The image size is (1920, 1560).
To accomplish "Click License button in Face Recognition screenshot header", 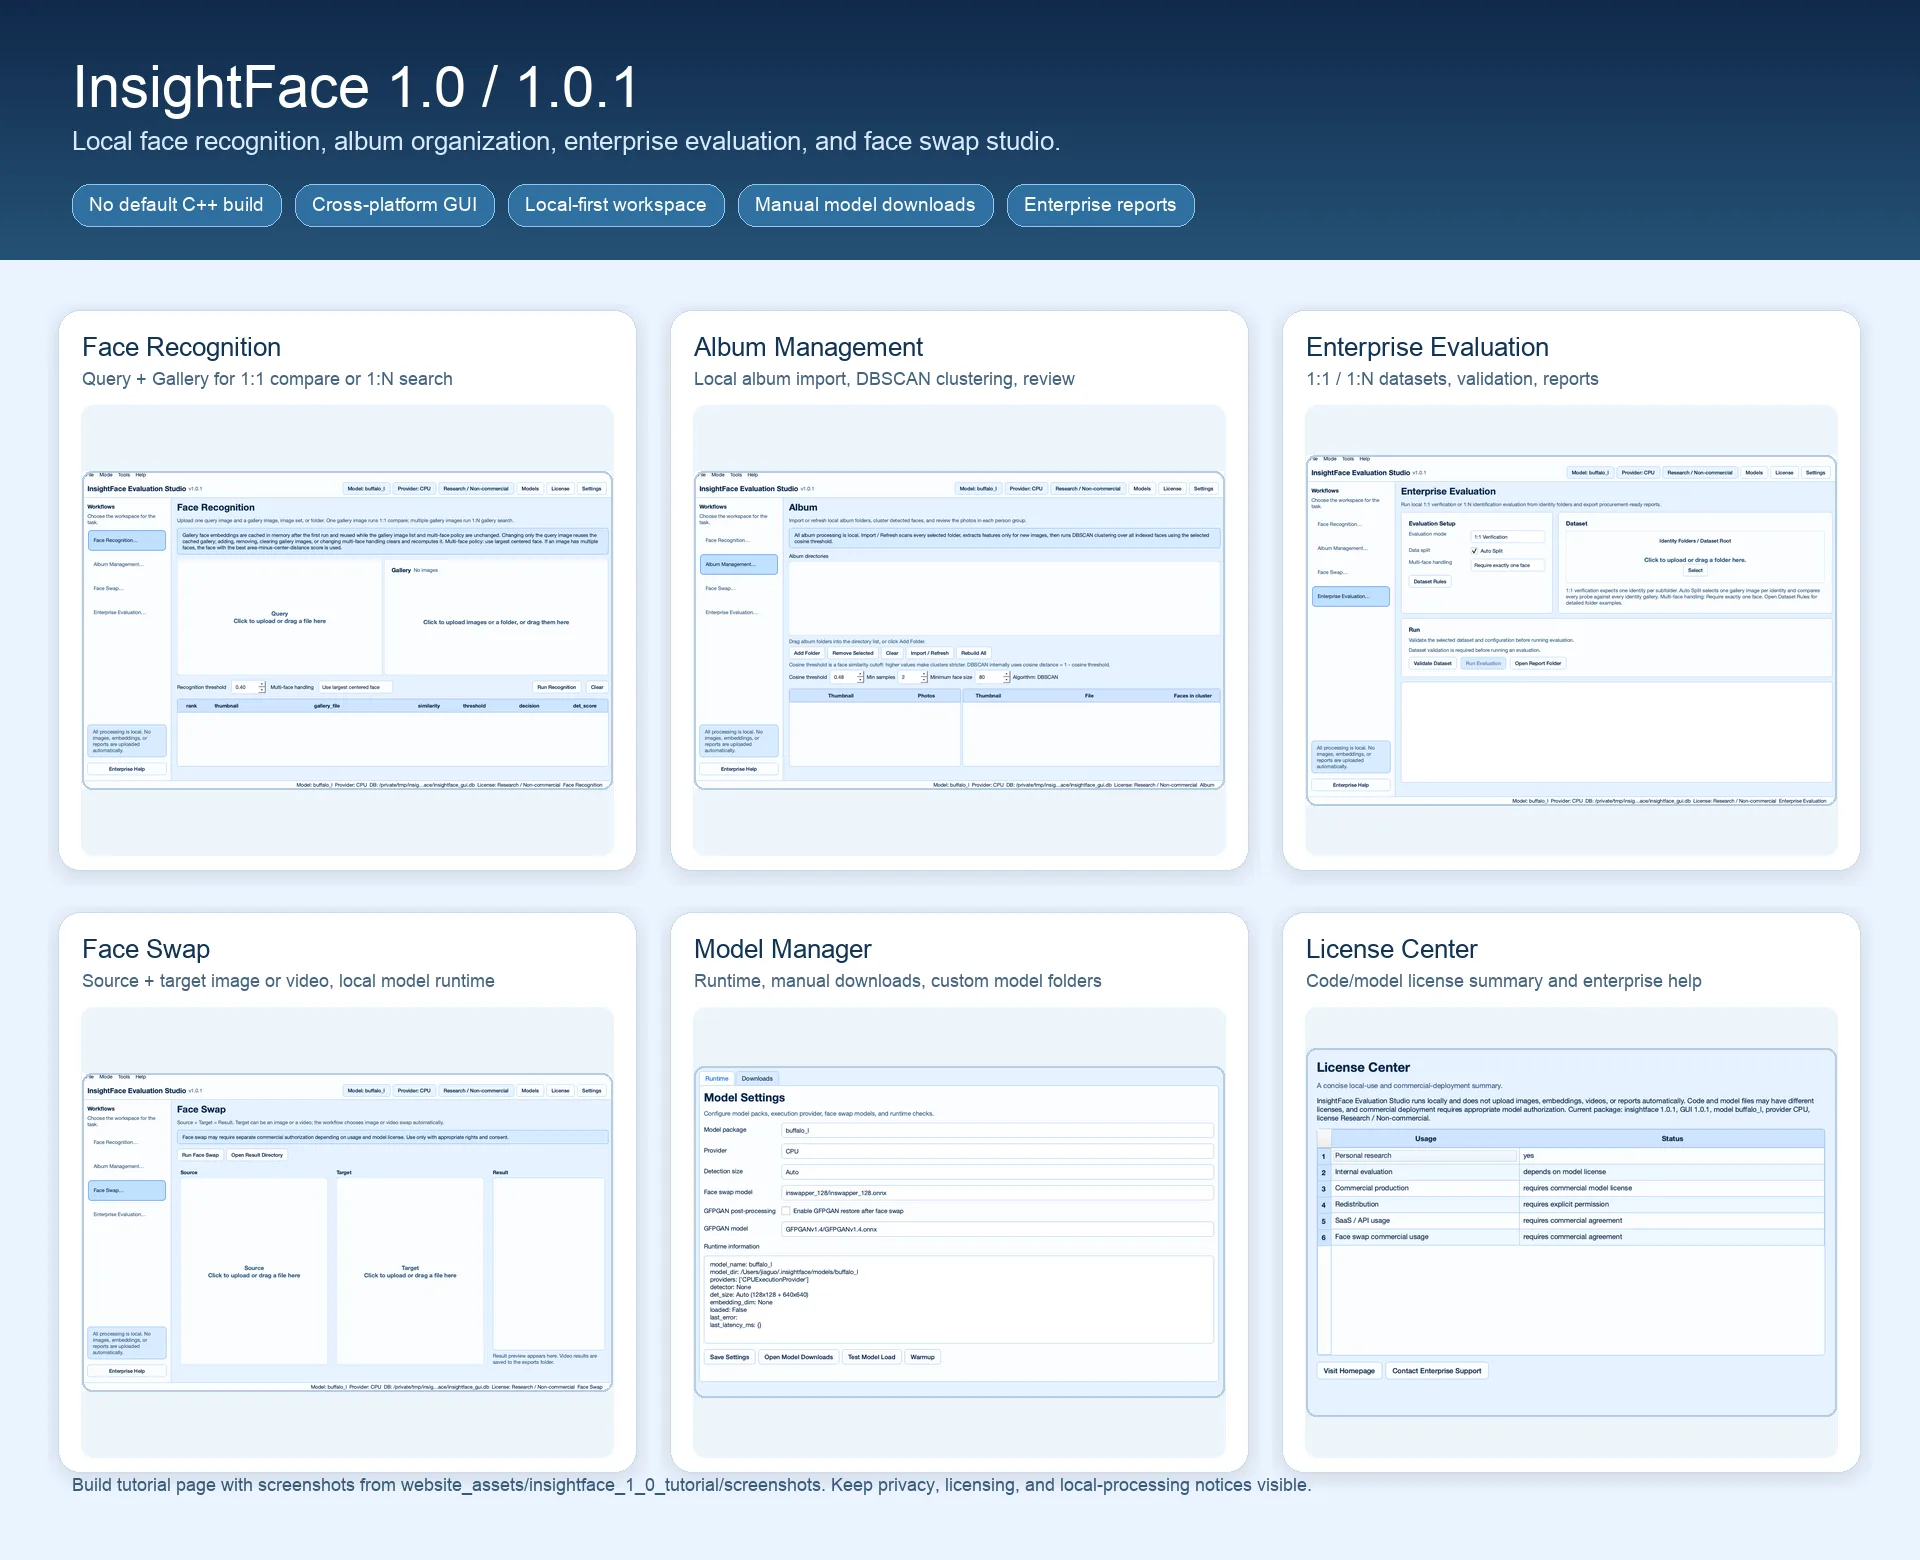I will 560,489.
